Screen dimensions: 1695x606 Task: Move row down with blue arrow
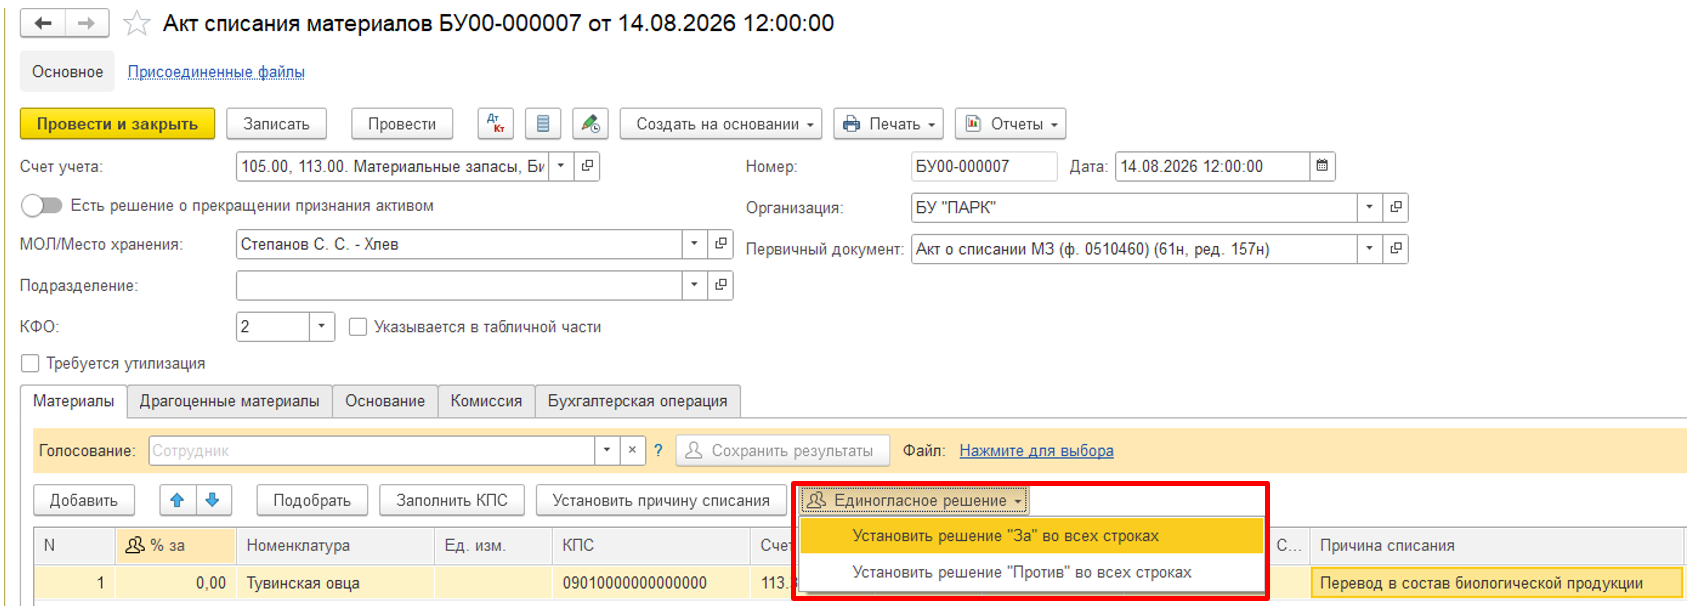click(x=212, y=500)
